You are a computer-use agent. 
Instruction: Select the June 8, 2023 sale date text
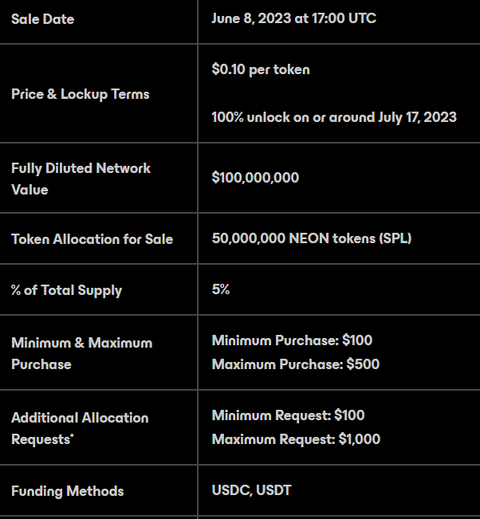pos(294,18)
